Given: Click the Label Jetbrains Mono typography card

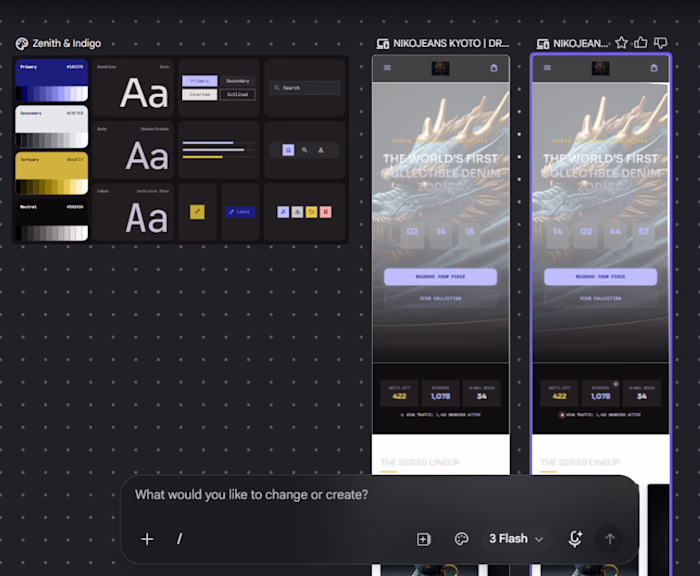Looking at the screenshot, I should [133, 212].
